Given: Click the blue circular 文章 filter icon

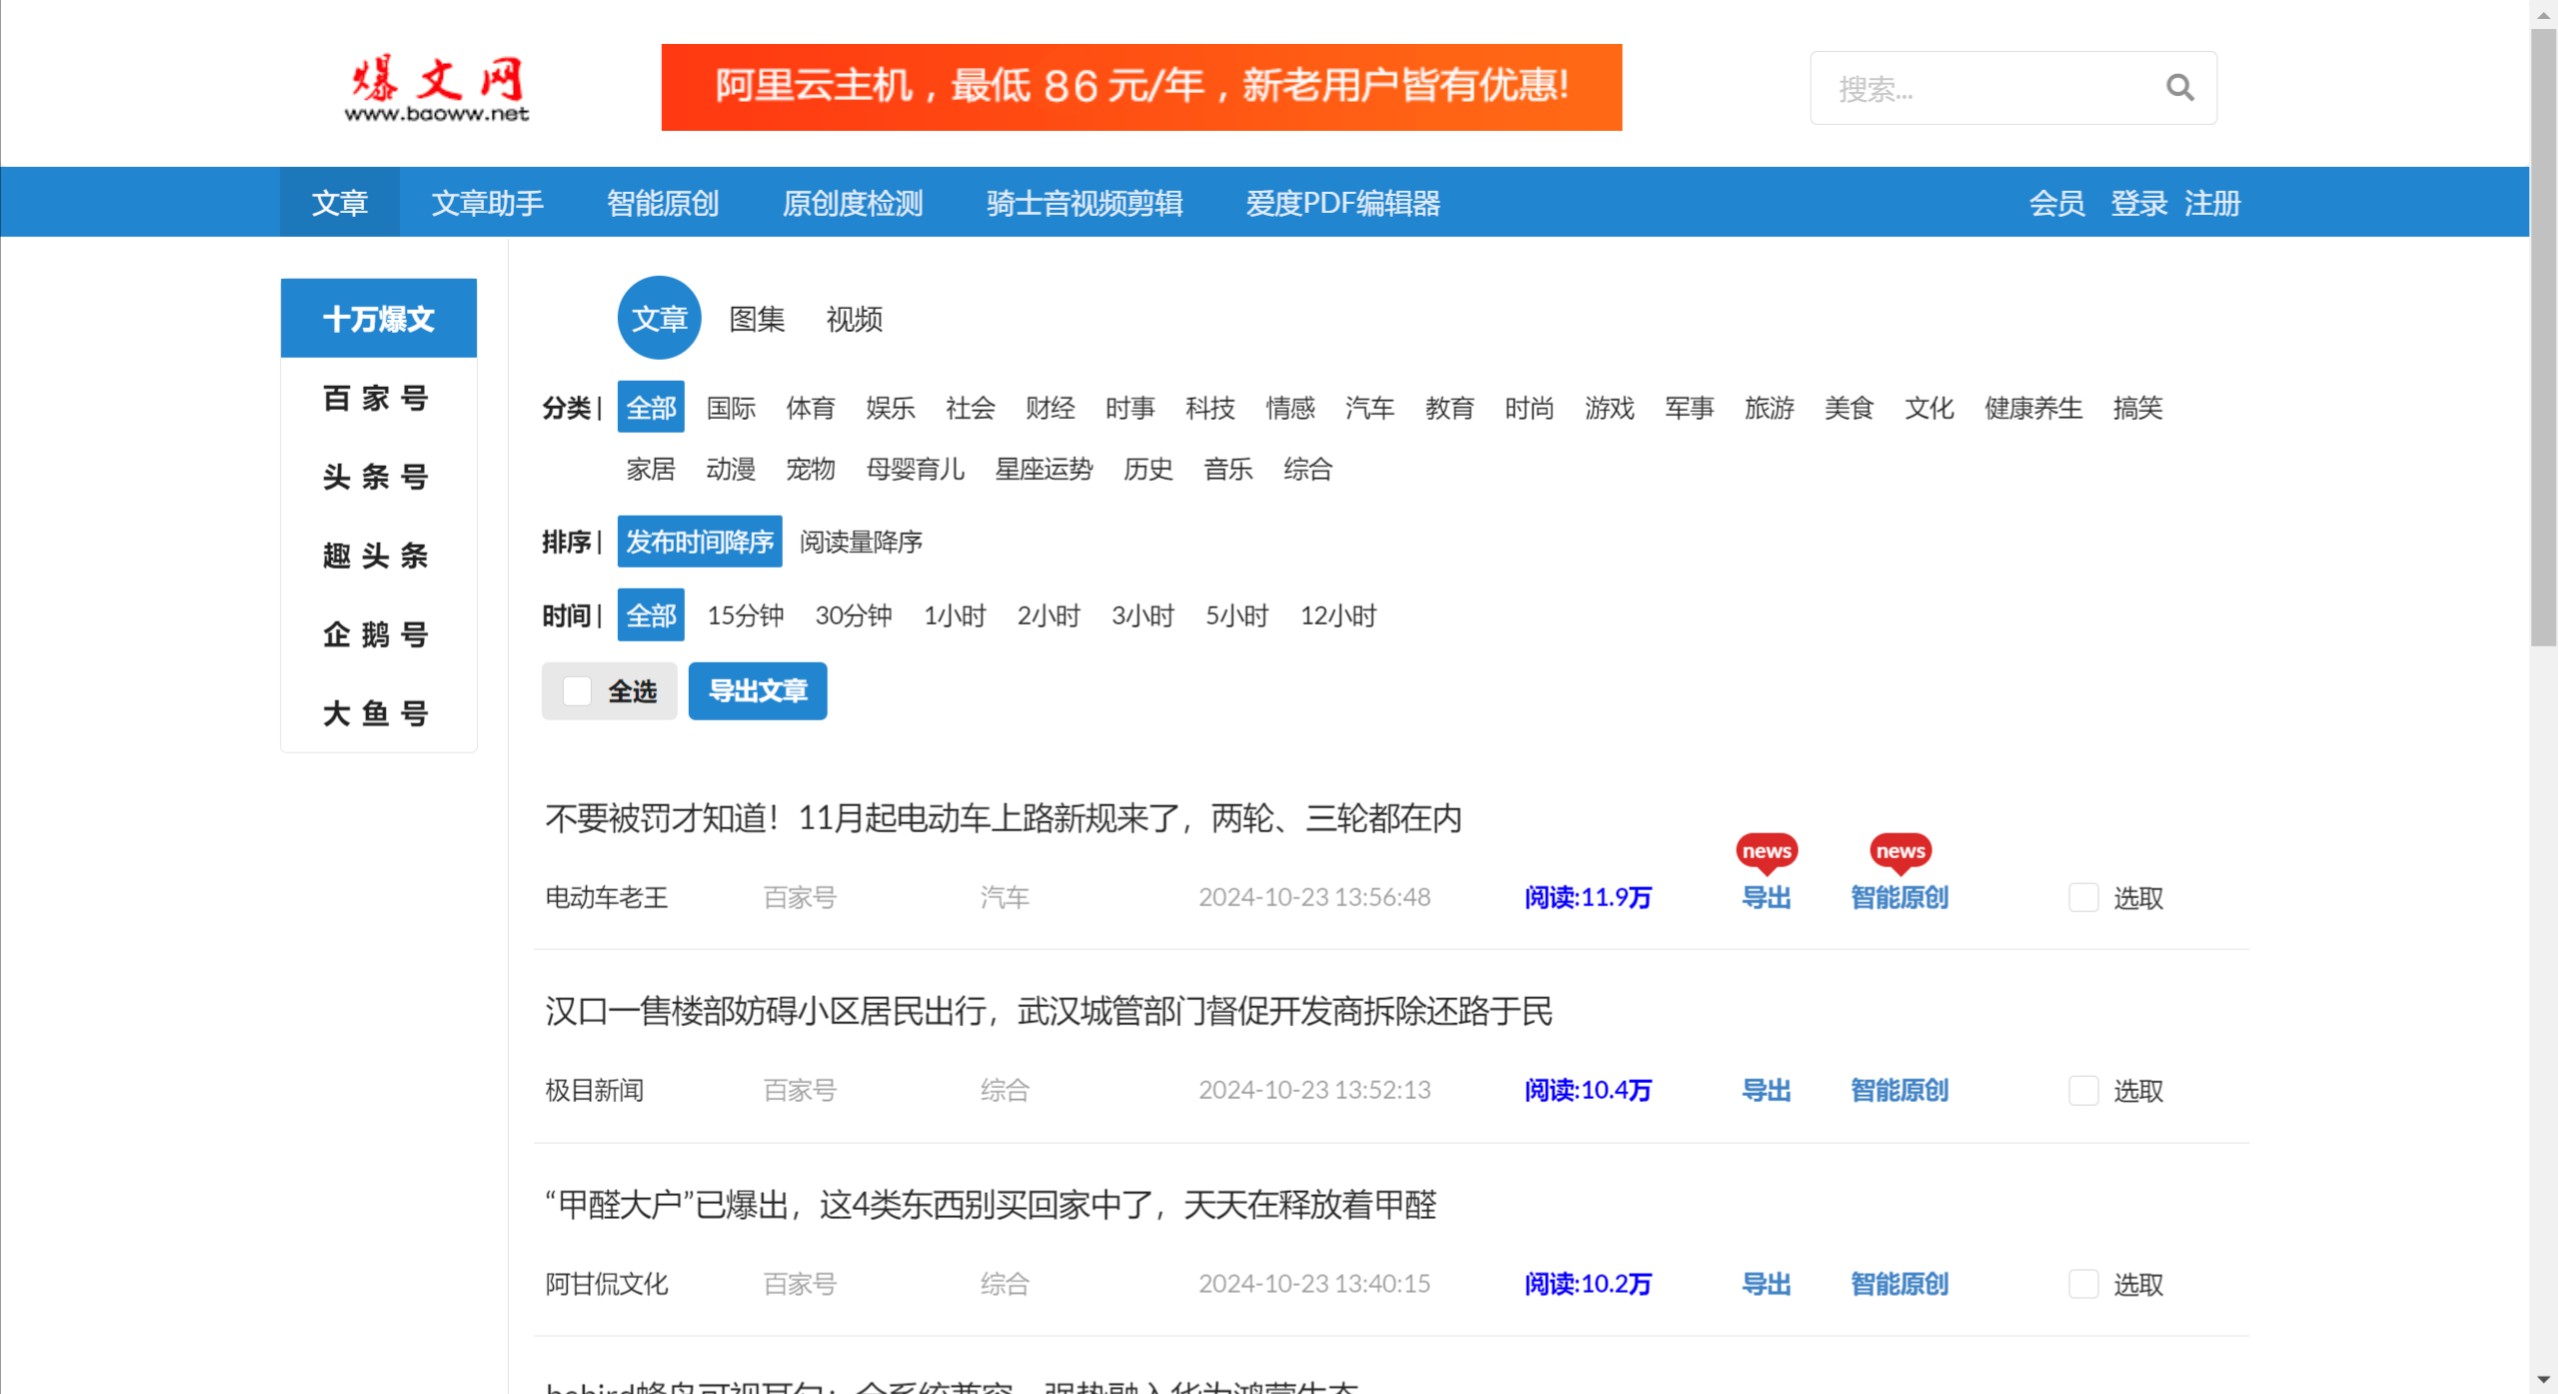Looking at the screenshot, I should tap(659, 318).
